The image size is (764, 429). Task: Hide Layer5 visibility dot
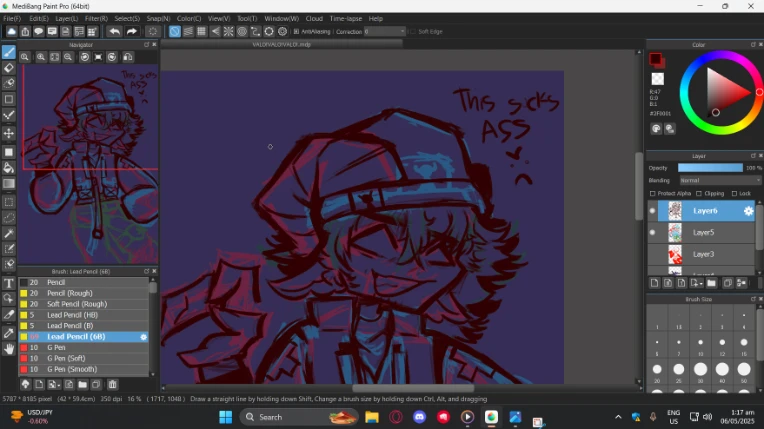pos(652,233)
